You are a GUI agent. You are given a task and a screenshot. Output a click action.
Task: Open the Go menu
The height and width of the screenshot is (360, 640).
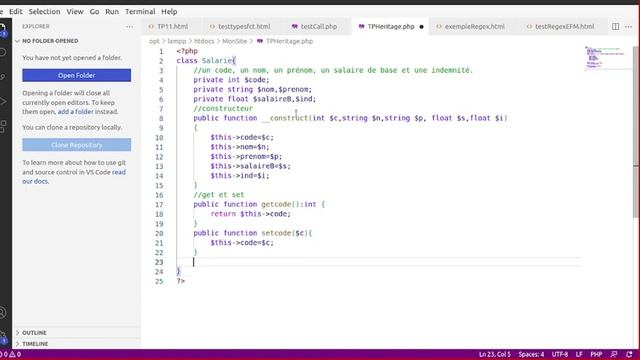pos(94,12)
